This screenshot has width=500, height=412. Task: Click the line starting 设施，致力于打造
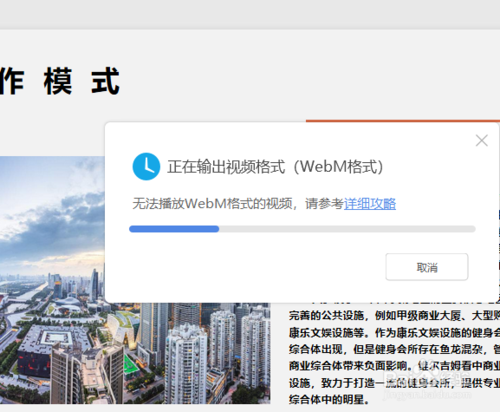[x=394, y=383]
